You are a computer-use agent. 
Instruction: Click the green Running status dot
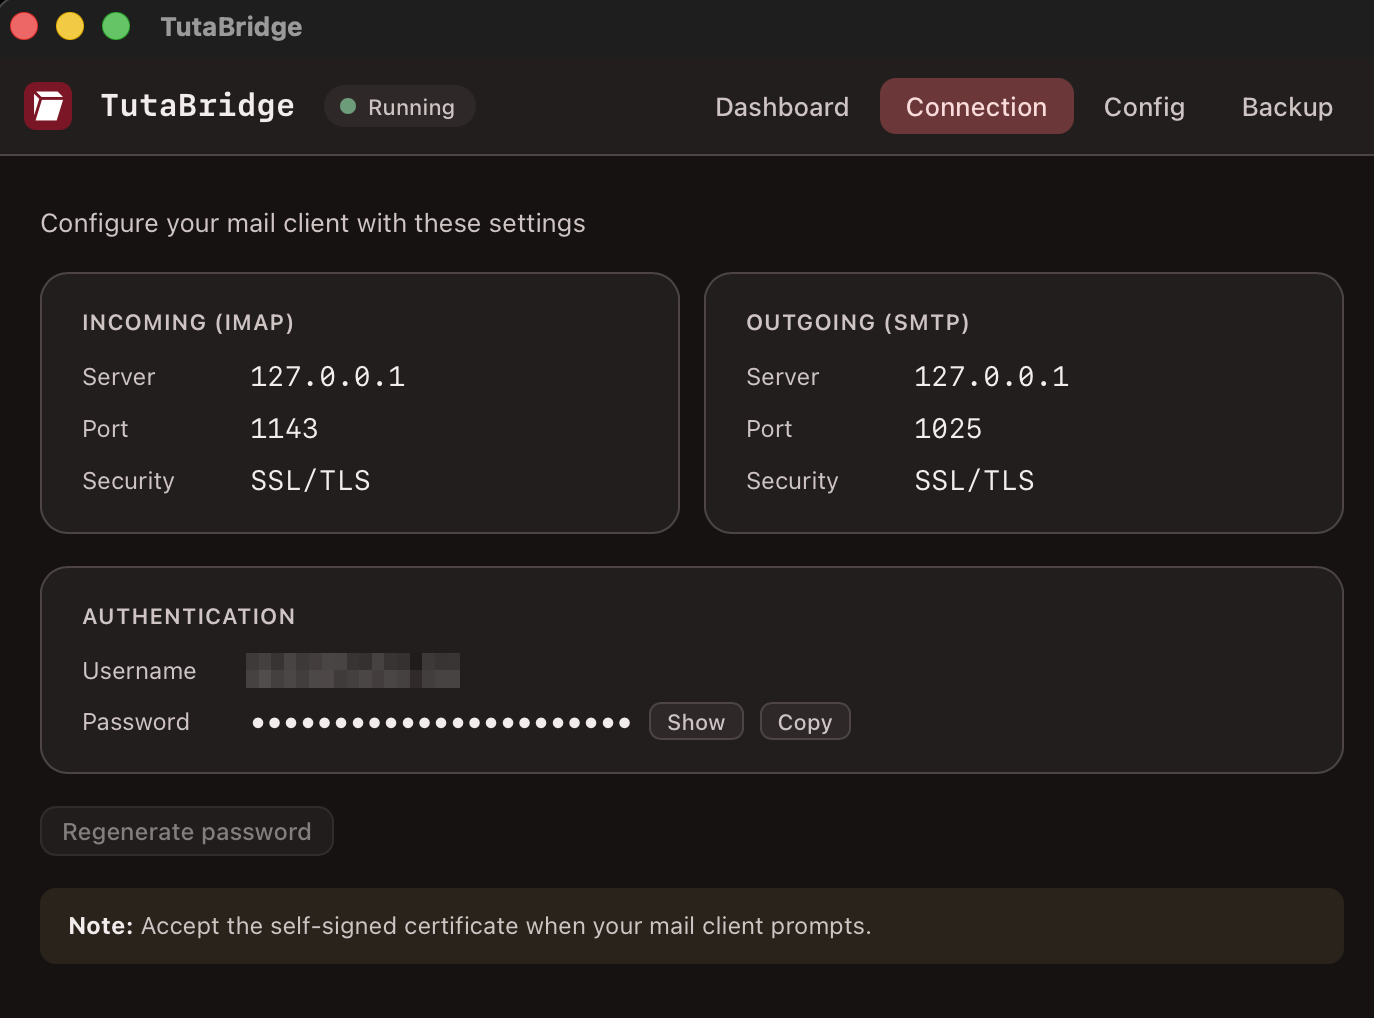point(348,106)
